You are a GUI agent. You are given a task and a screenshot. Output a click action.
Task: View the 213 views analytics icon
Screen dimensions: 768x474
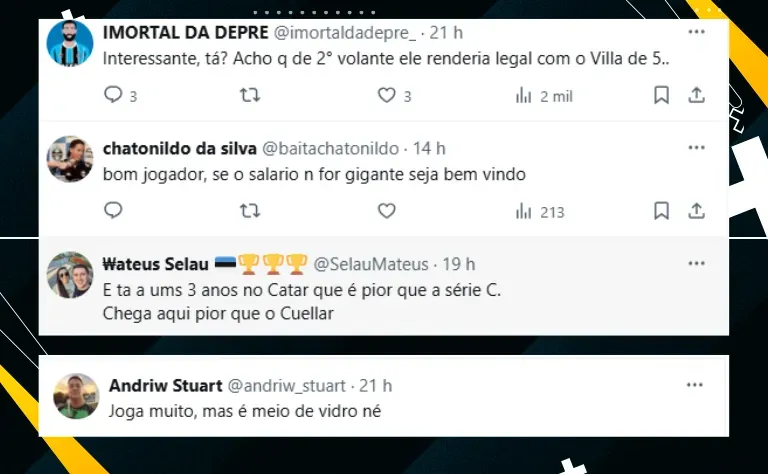[524, 211]
